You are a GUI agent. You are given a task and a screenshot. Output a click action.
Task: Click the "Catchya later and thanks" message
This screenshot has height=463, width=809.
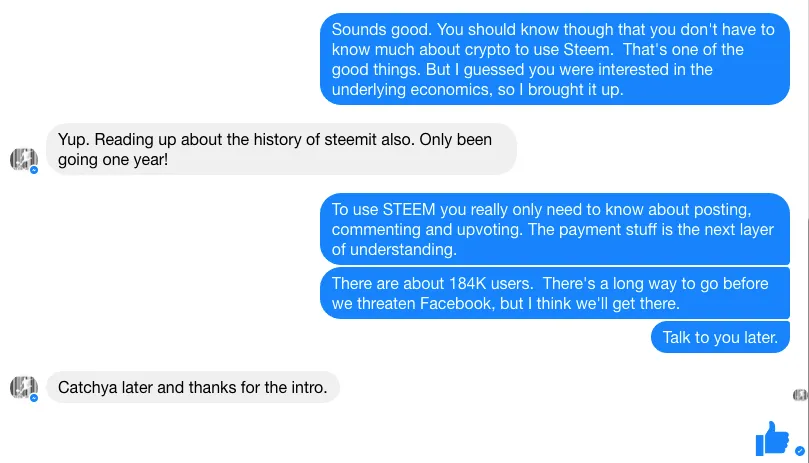tap(193, 387)
